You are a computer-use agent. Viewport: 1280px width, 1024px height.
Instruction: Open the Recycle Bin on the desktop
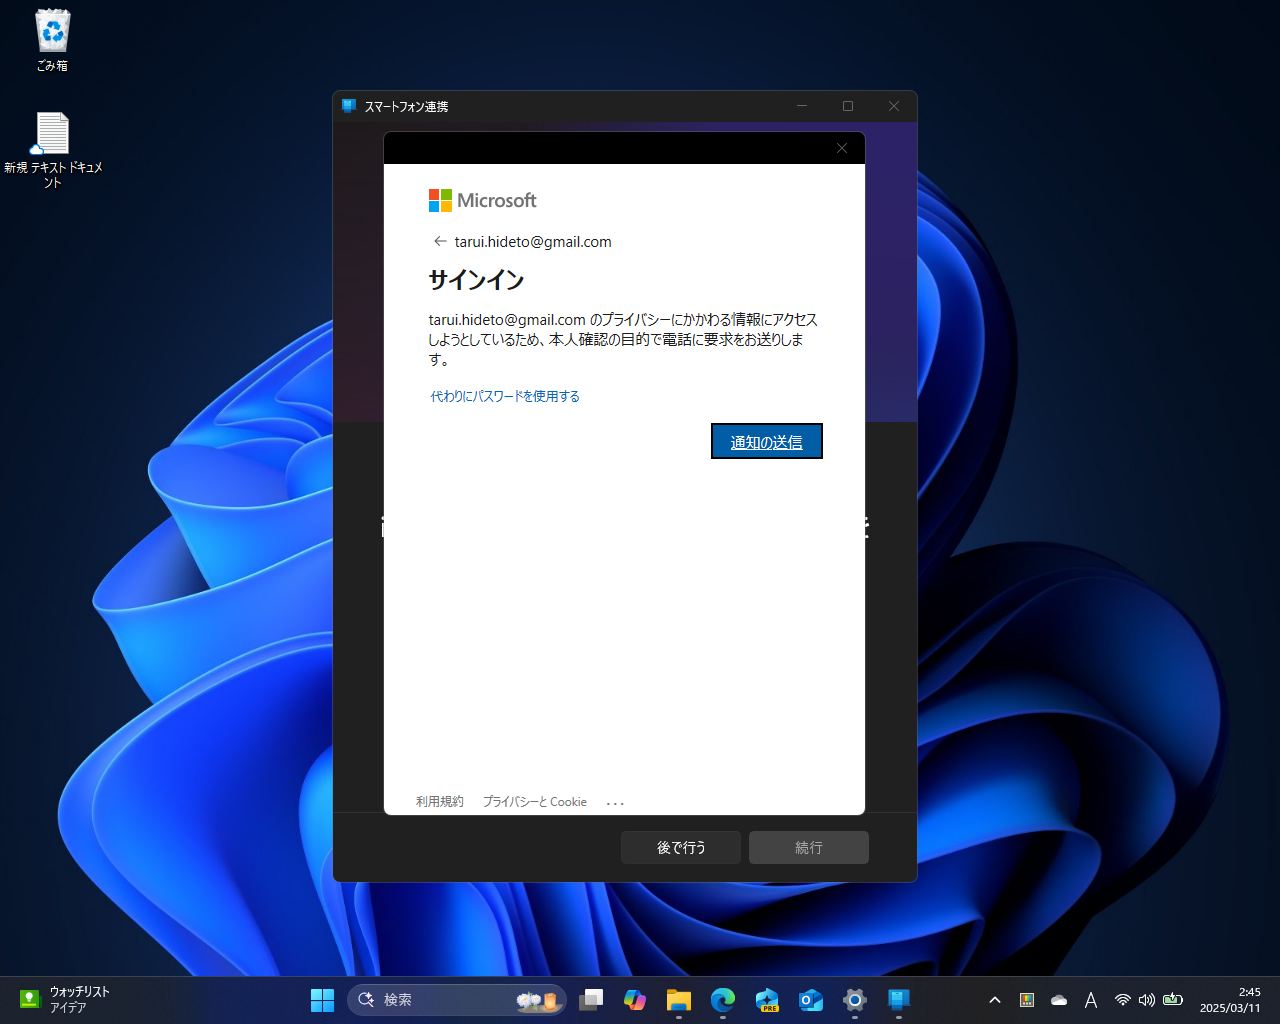coord(51,30)
